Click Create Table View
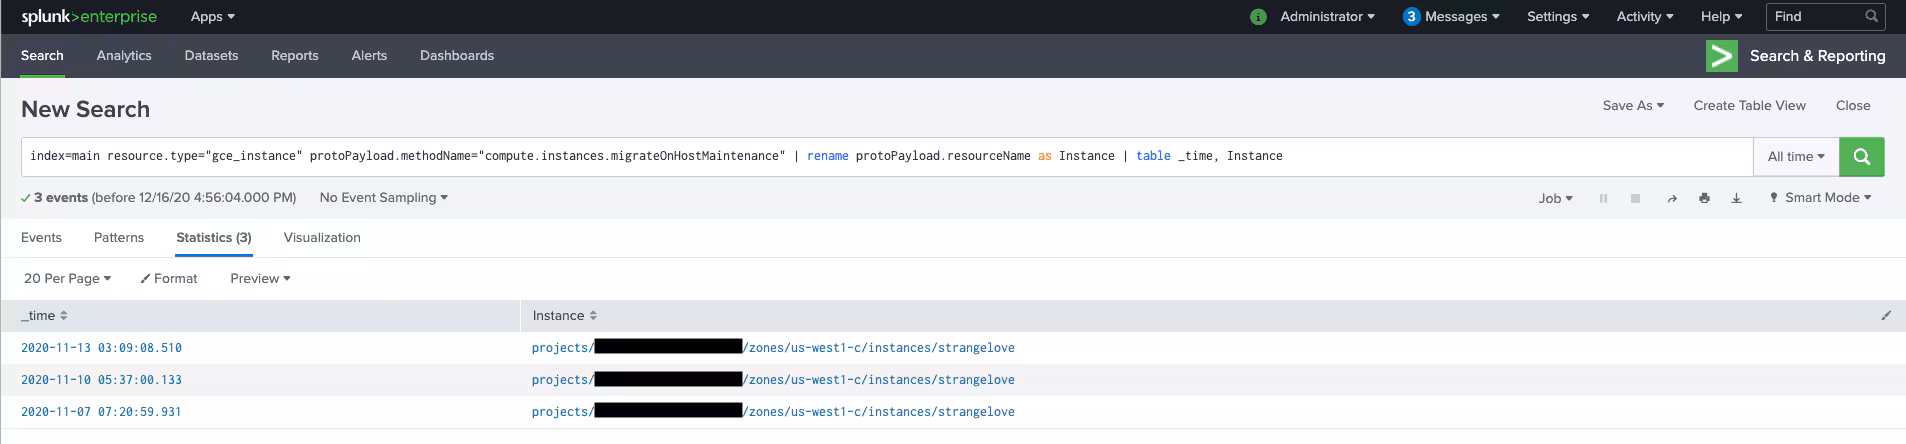 point(1749,105)
